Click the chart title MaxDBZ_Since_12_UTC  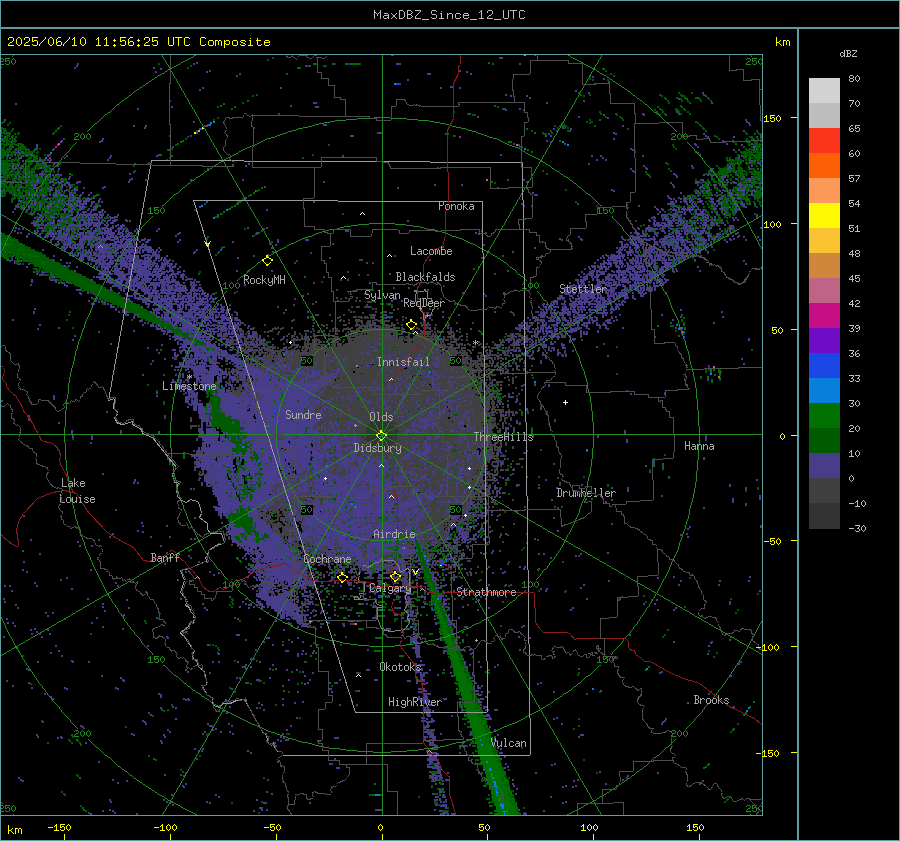point(449,15)
